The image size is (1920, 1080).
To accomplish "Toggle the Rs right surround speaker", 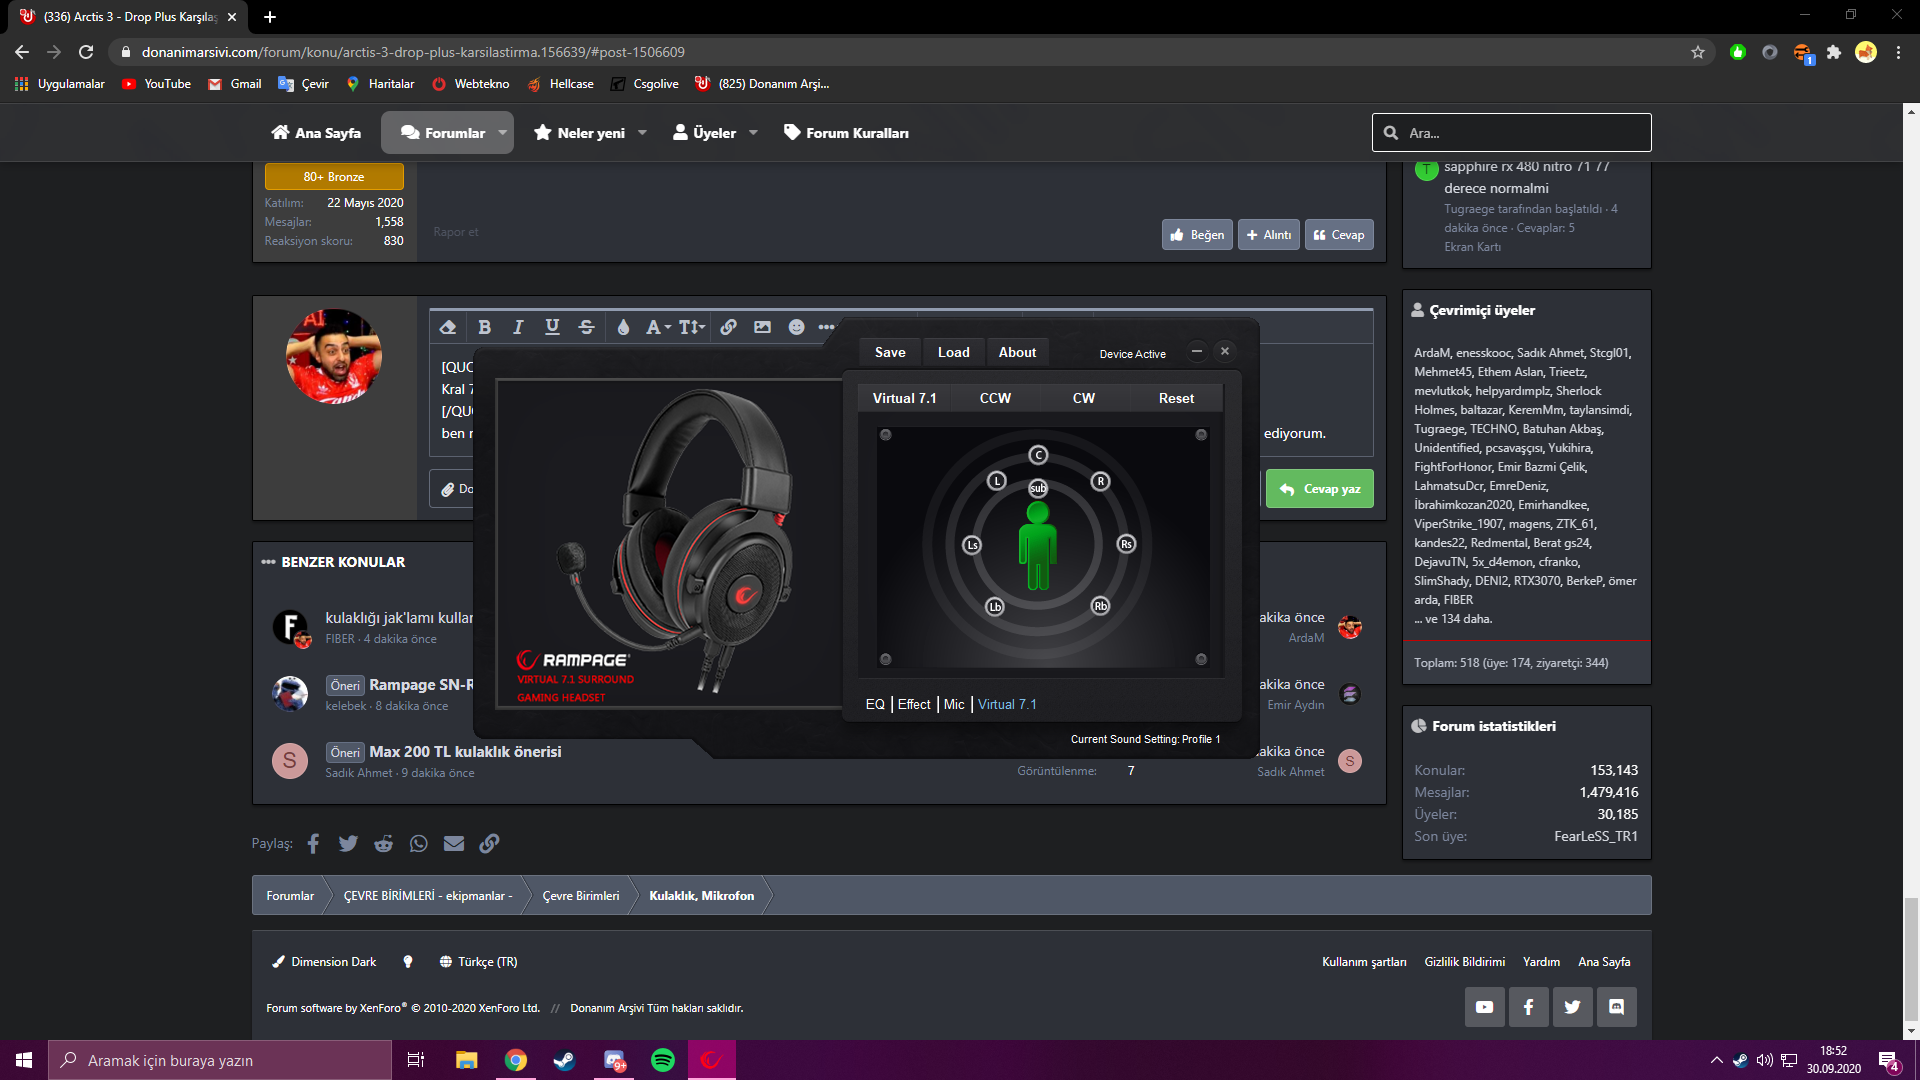I will [1126, 544].
